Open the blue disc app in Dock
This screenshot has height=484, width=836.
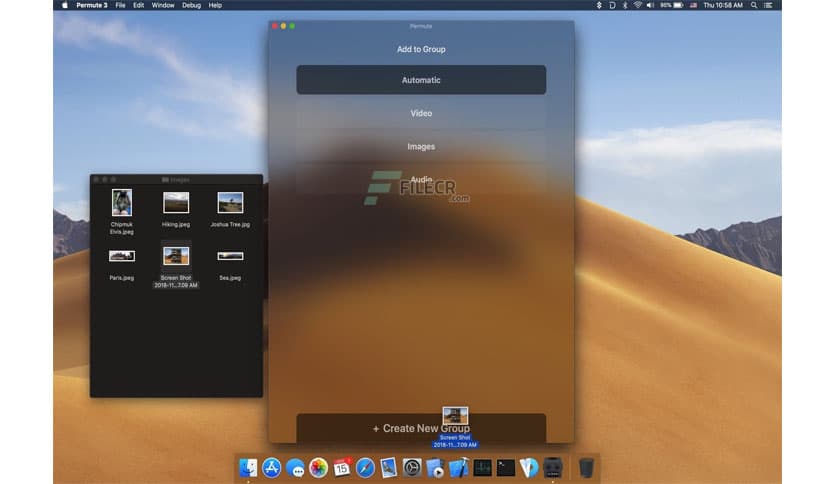(x=529, y=468)
